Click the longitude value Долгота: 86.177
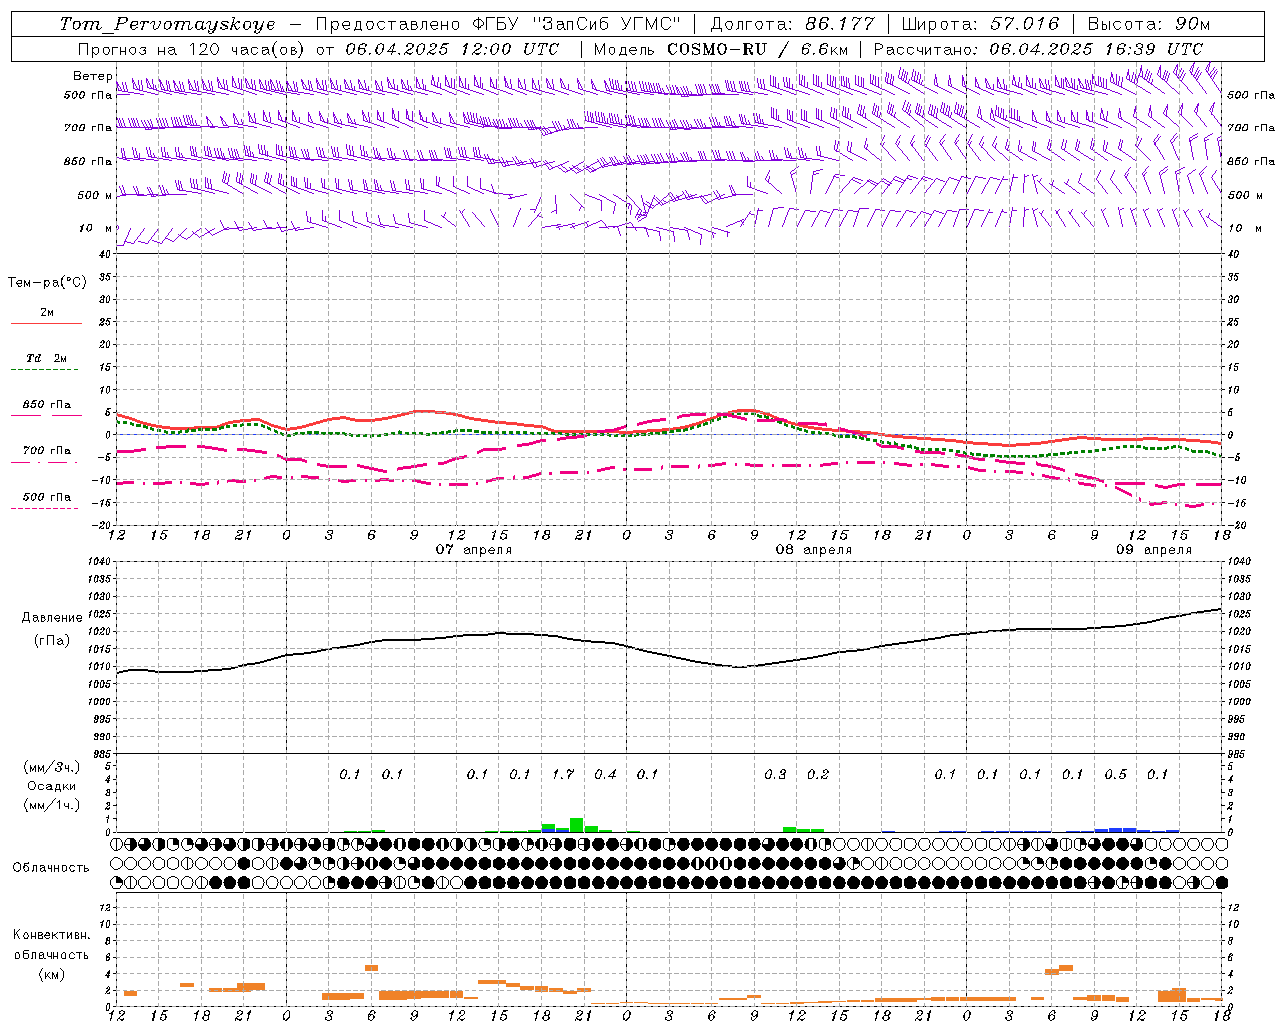 (793, 24)
